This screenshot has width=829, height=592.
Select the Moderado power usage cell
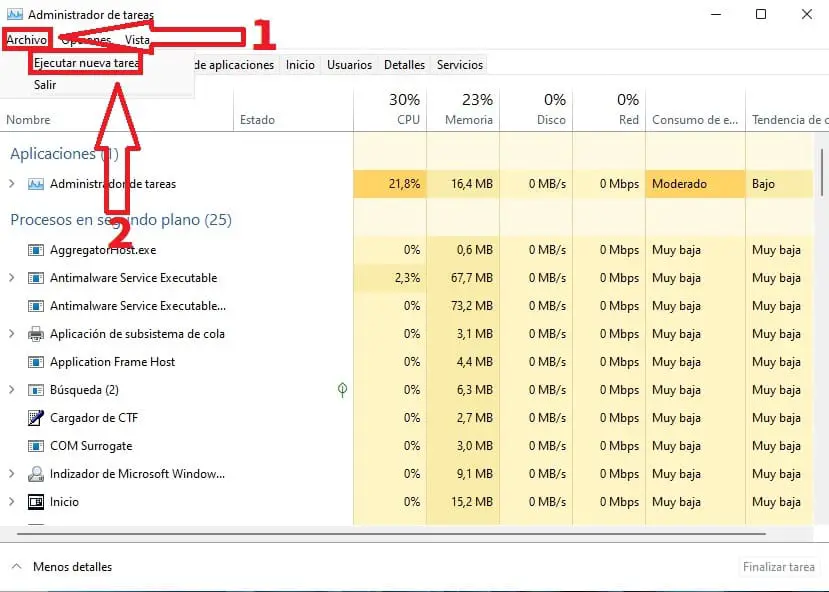[695, 184]
